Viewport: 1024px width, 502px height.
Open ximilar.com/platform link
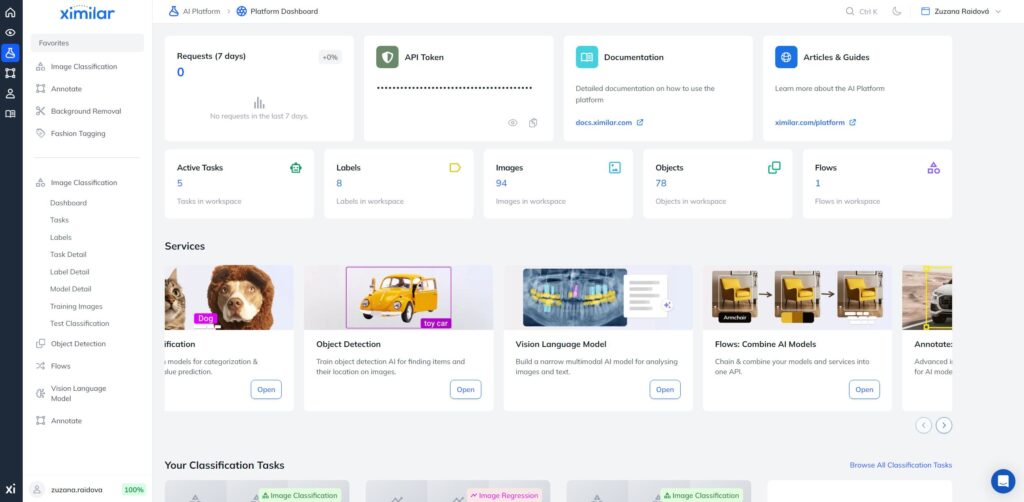[815, 122]
